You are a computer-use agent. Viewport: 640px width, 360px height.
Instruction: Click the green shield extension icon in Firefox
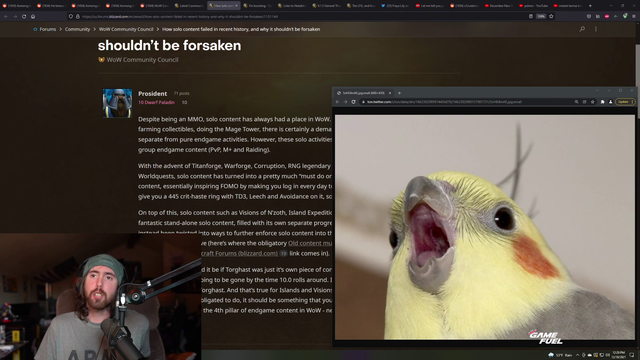pos(625,16)
